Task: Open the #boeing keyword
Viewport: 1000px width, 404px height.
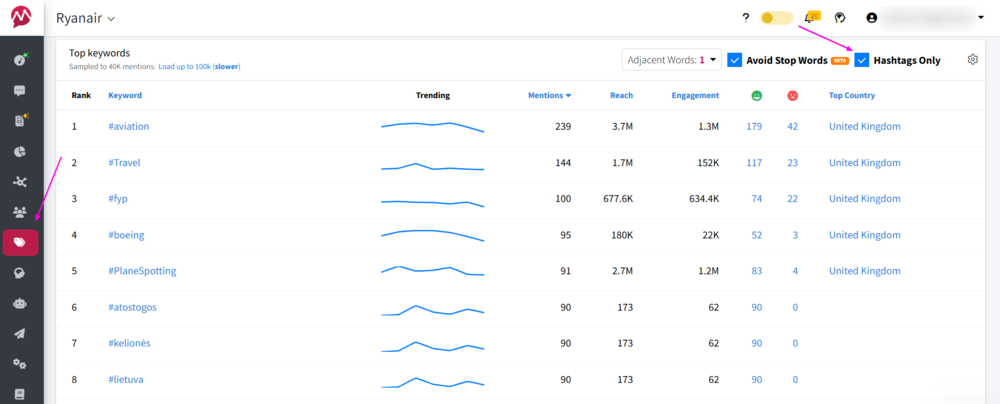Action: (126, 235)
